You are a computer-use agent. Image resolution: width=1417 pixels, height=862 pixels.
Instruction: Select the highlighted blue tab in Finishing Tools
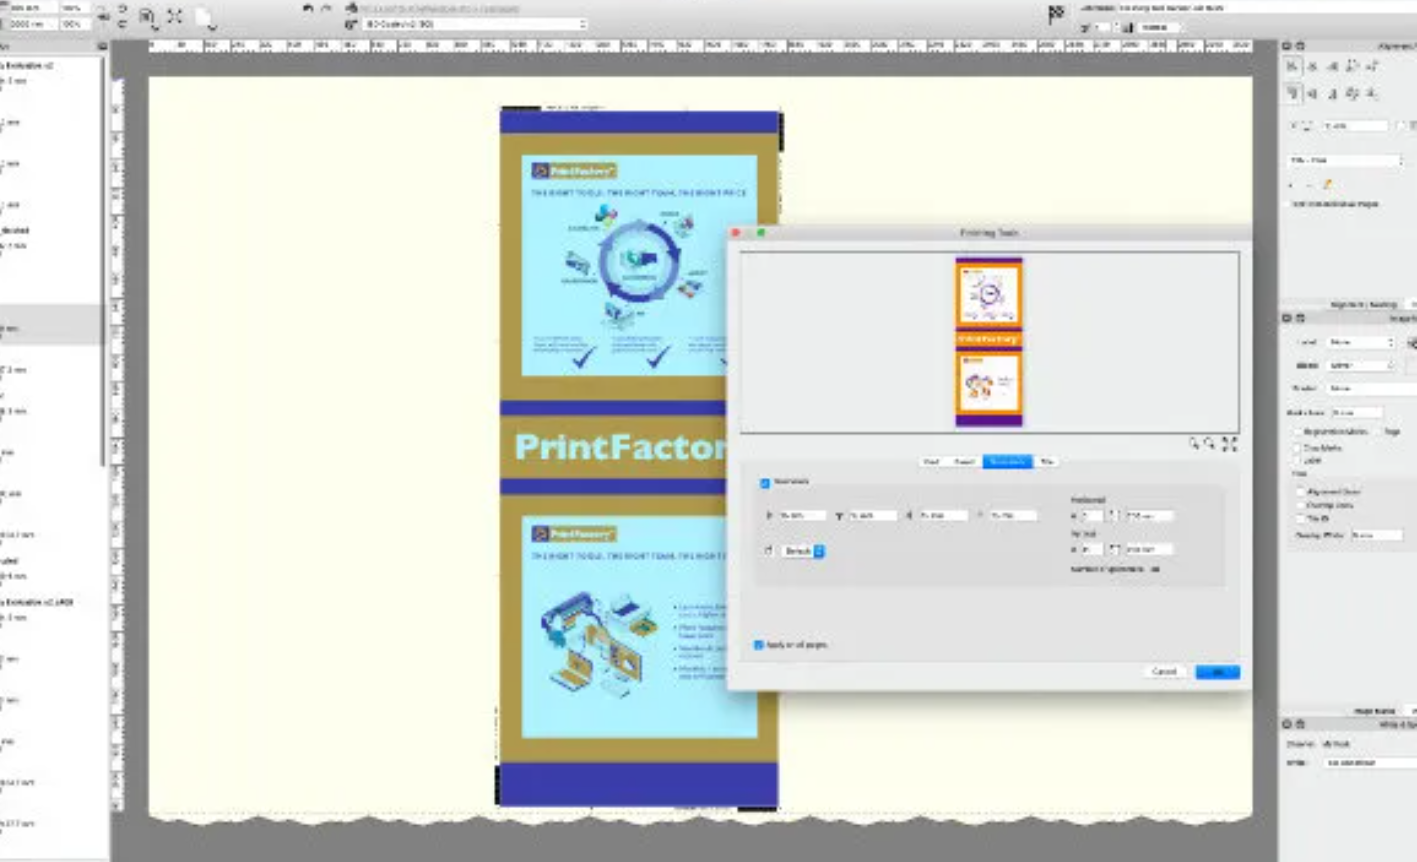(x=1007, y=462)
